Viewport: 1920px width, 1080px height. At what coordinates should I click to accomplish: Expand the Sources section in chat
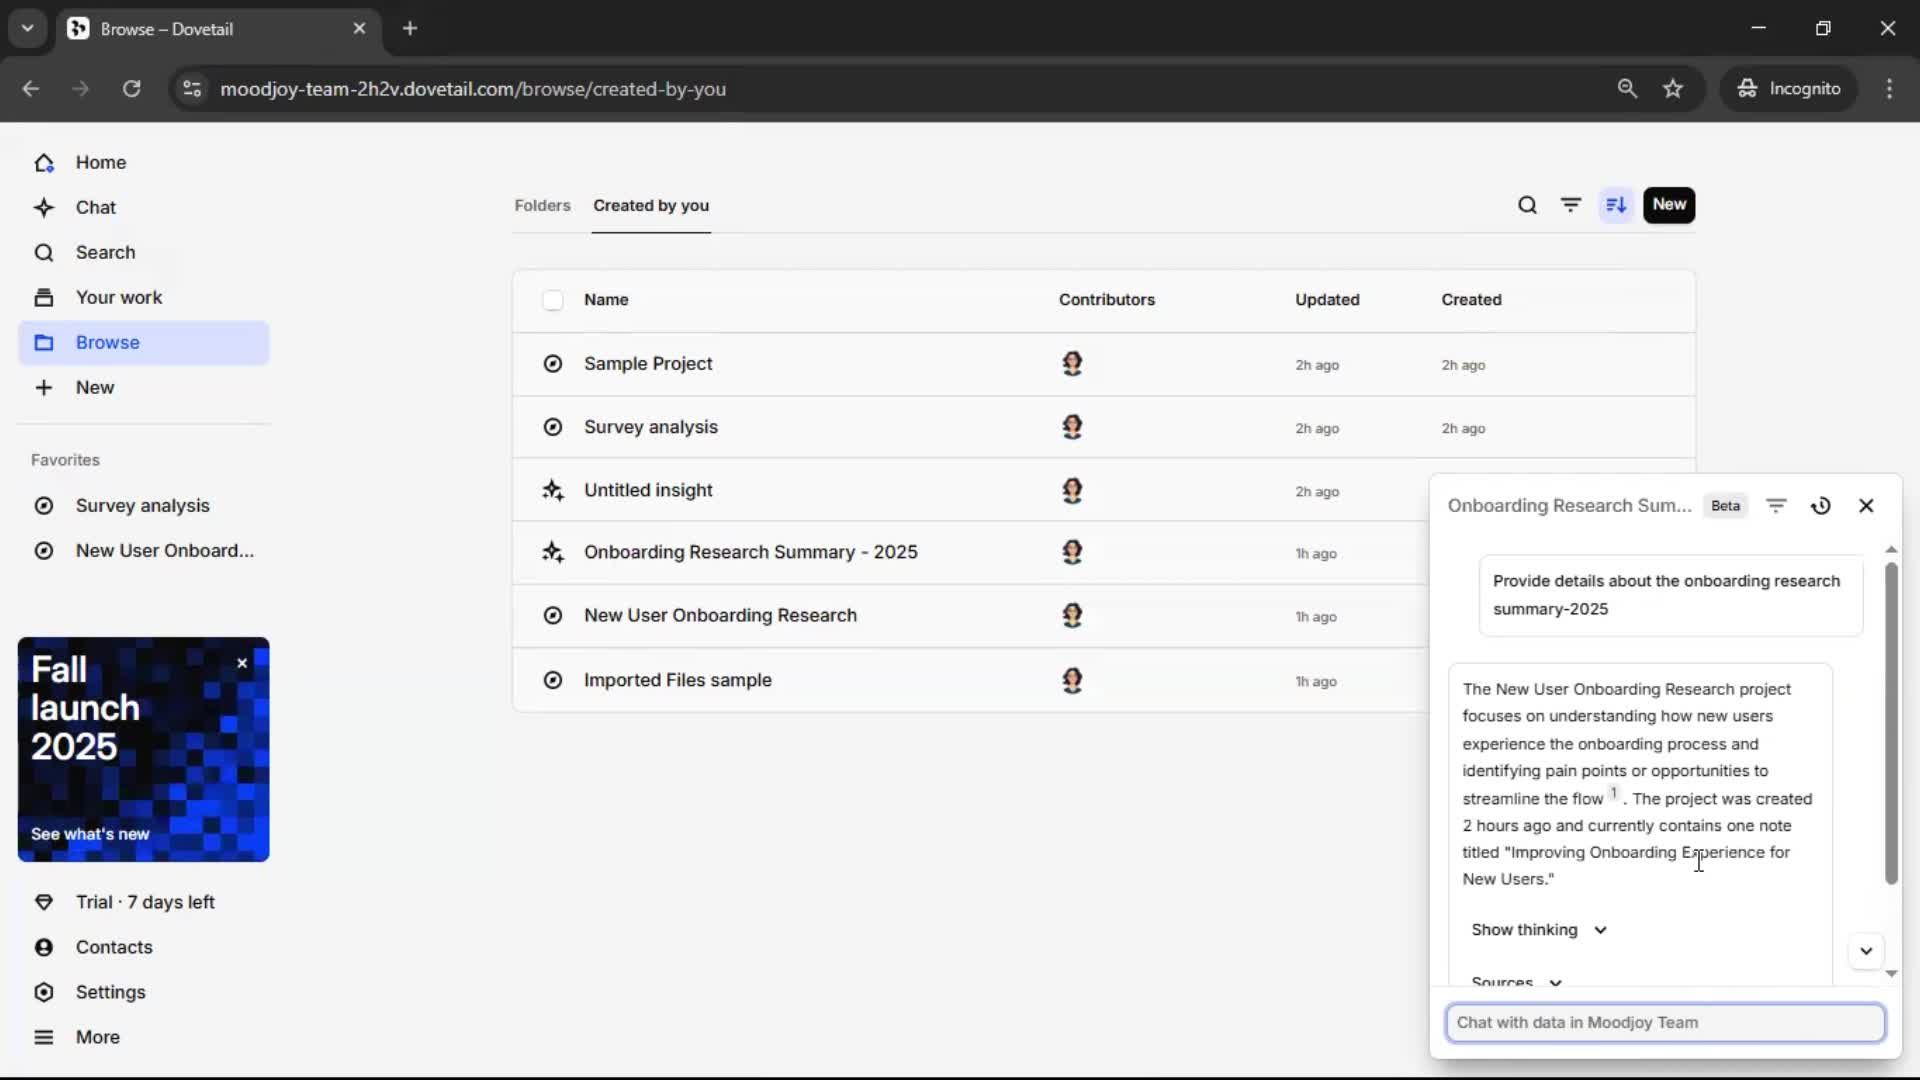[1516, 981]
